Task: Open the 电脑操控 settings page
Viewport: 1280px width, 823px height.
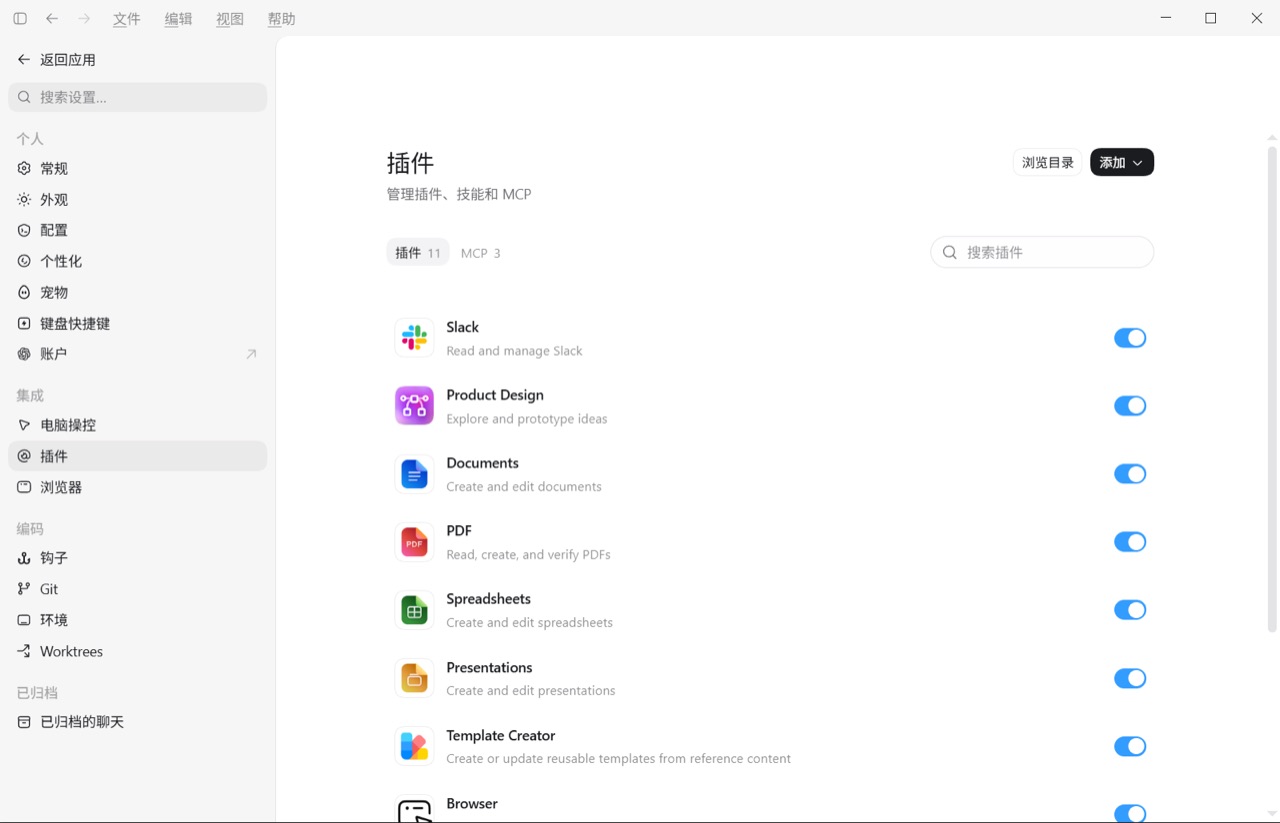Action: [138, 425]
